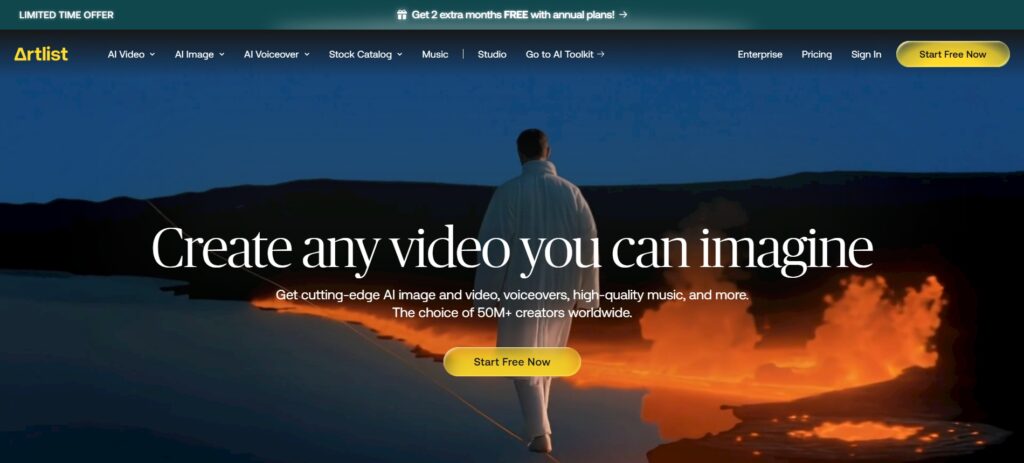Click the gift icon in the promo banner
The height and width of the screenshot is (463, 1024).
coord(402,15)
